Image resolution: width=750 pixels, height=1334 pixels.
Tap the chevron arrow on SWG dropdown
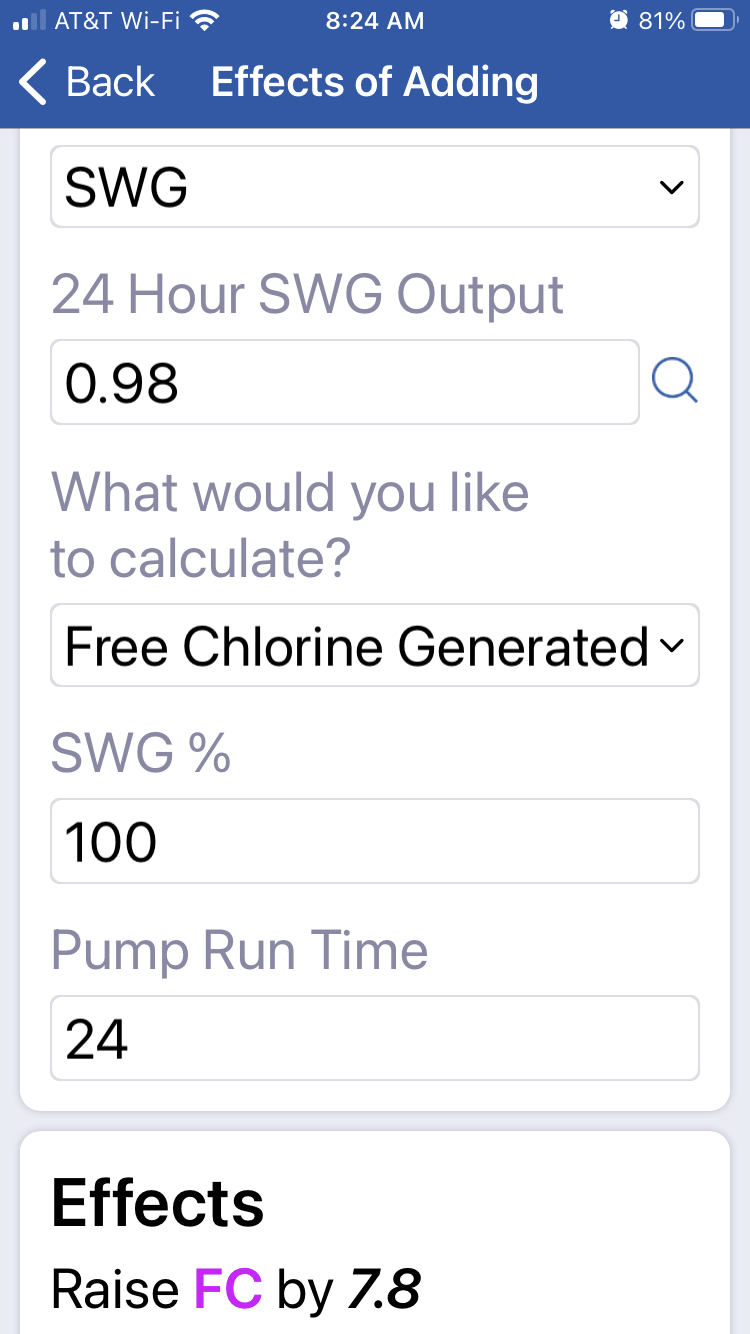tap(672, 187)
